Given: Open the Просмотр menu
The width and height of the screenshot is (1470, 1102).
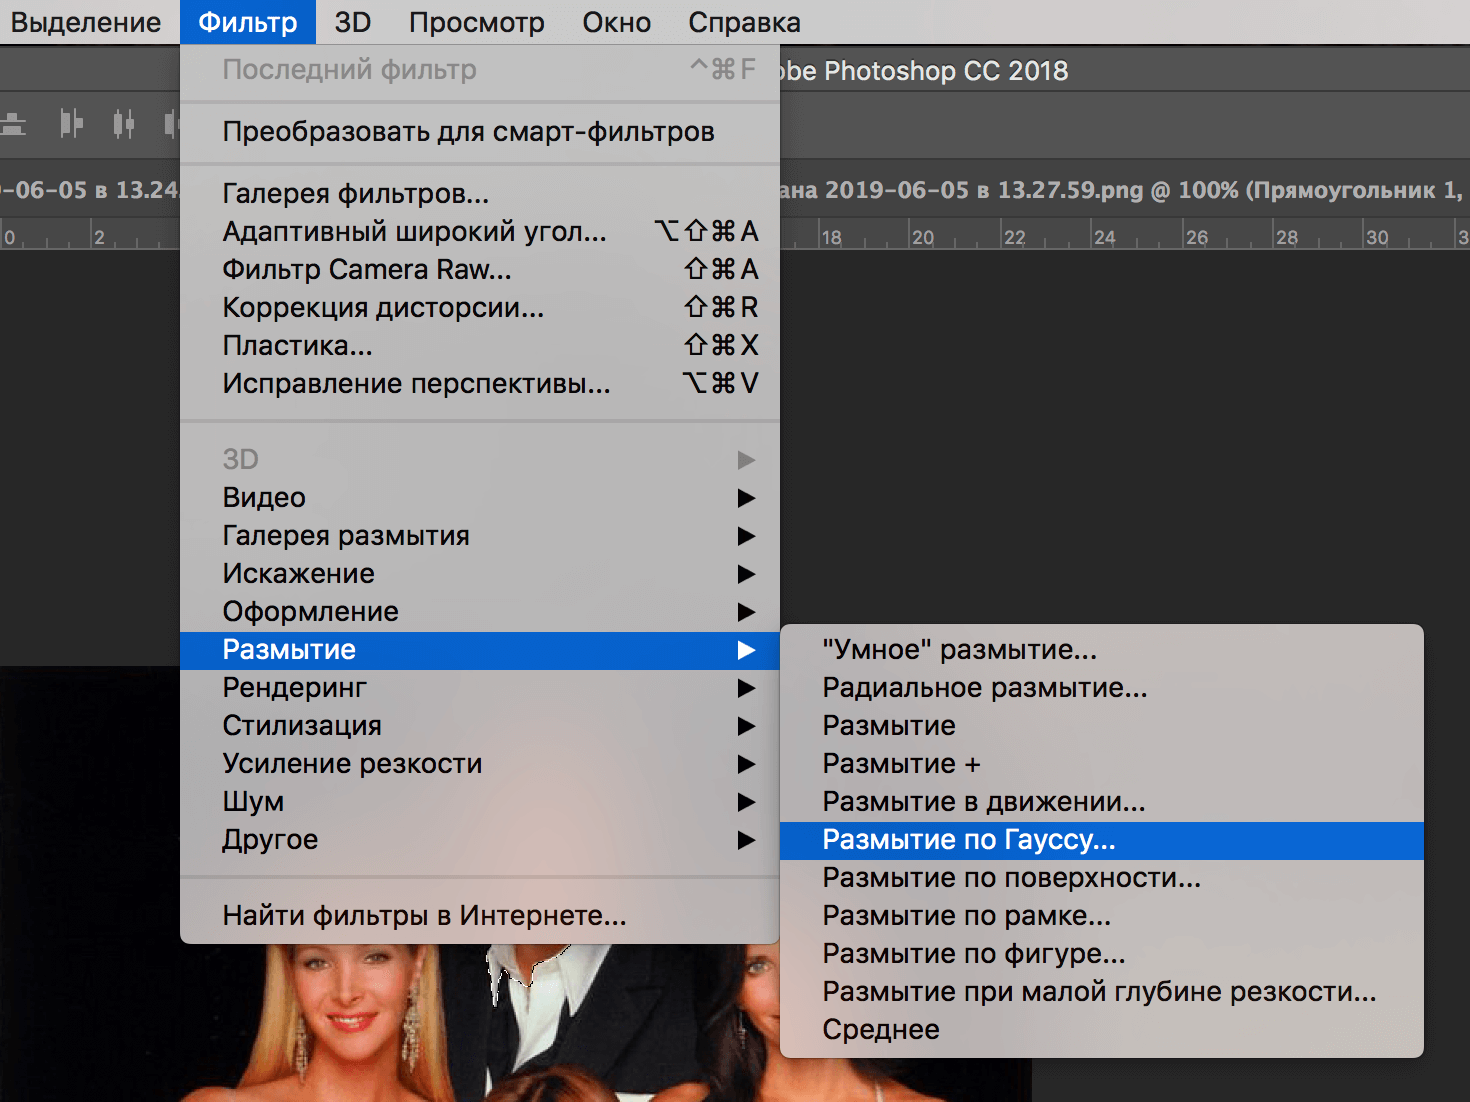Looking at the screenshot, I should [477, 21].
